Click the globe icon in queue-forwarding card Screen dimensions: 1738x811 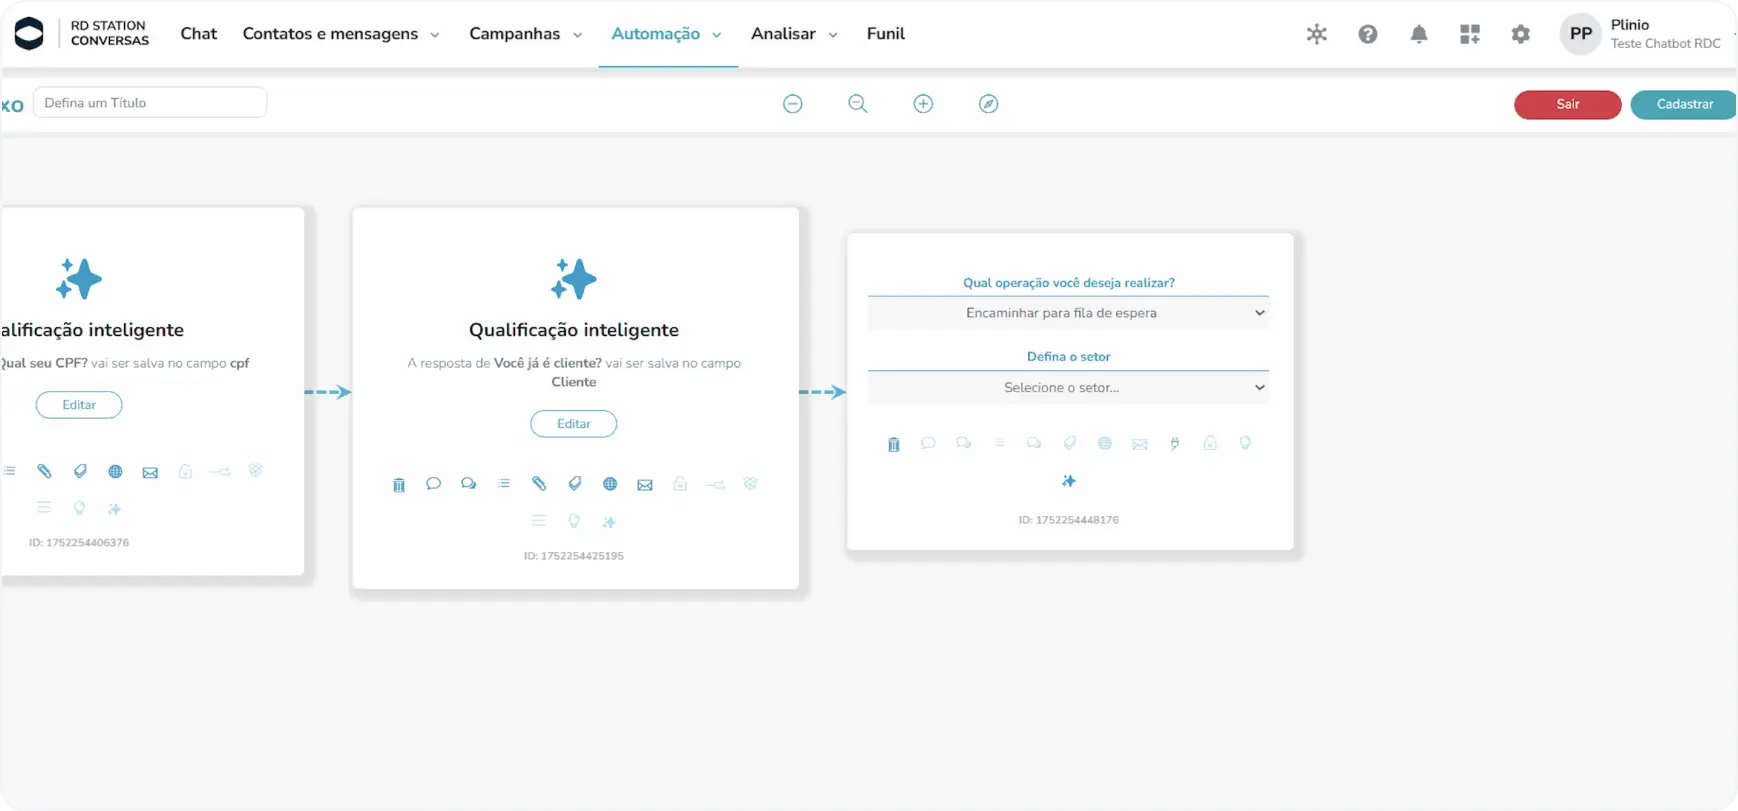click(1105, 443)
